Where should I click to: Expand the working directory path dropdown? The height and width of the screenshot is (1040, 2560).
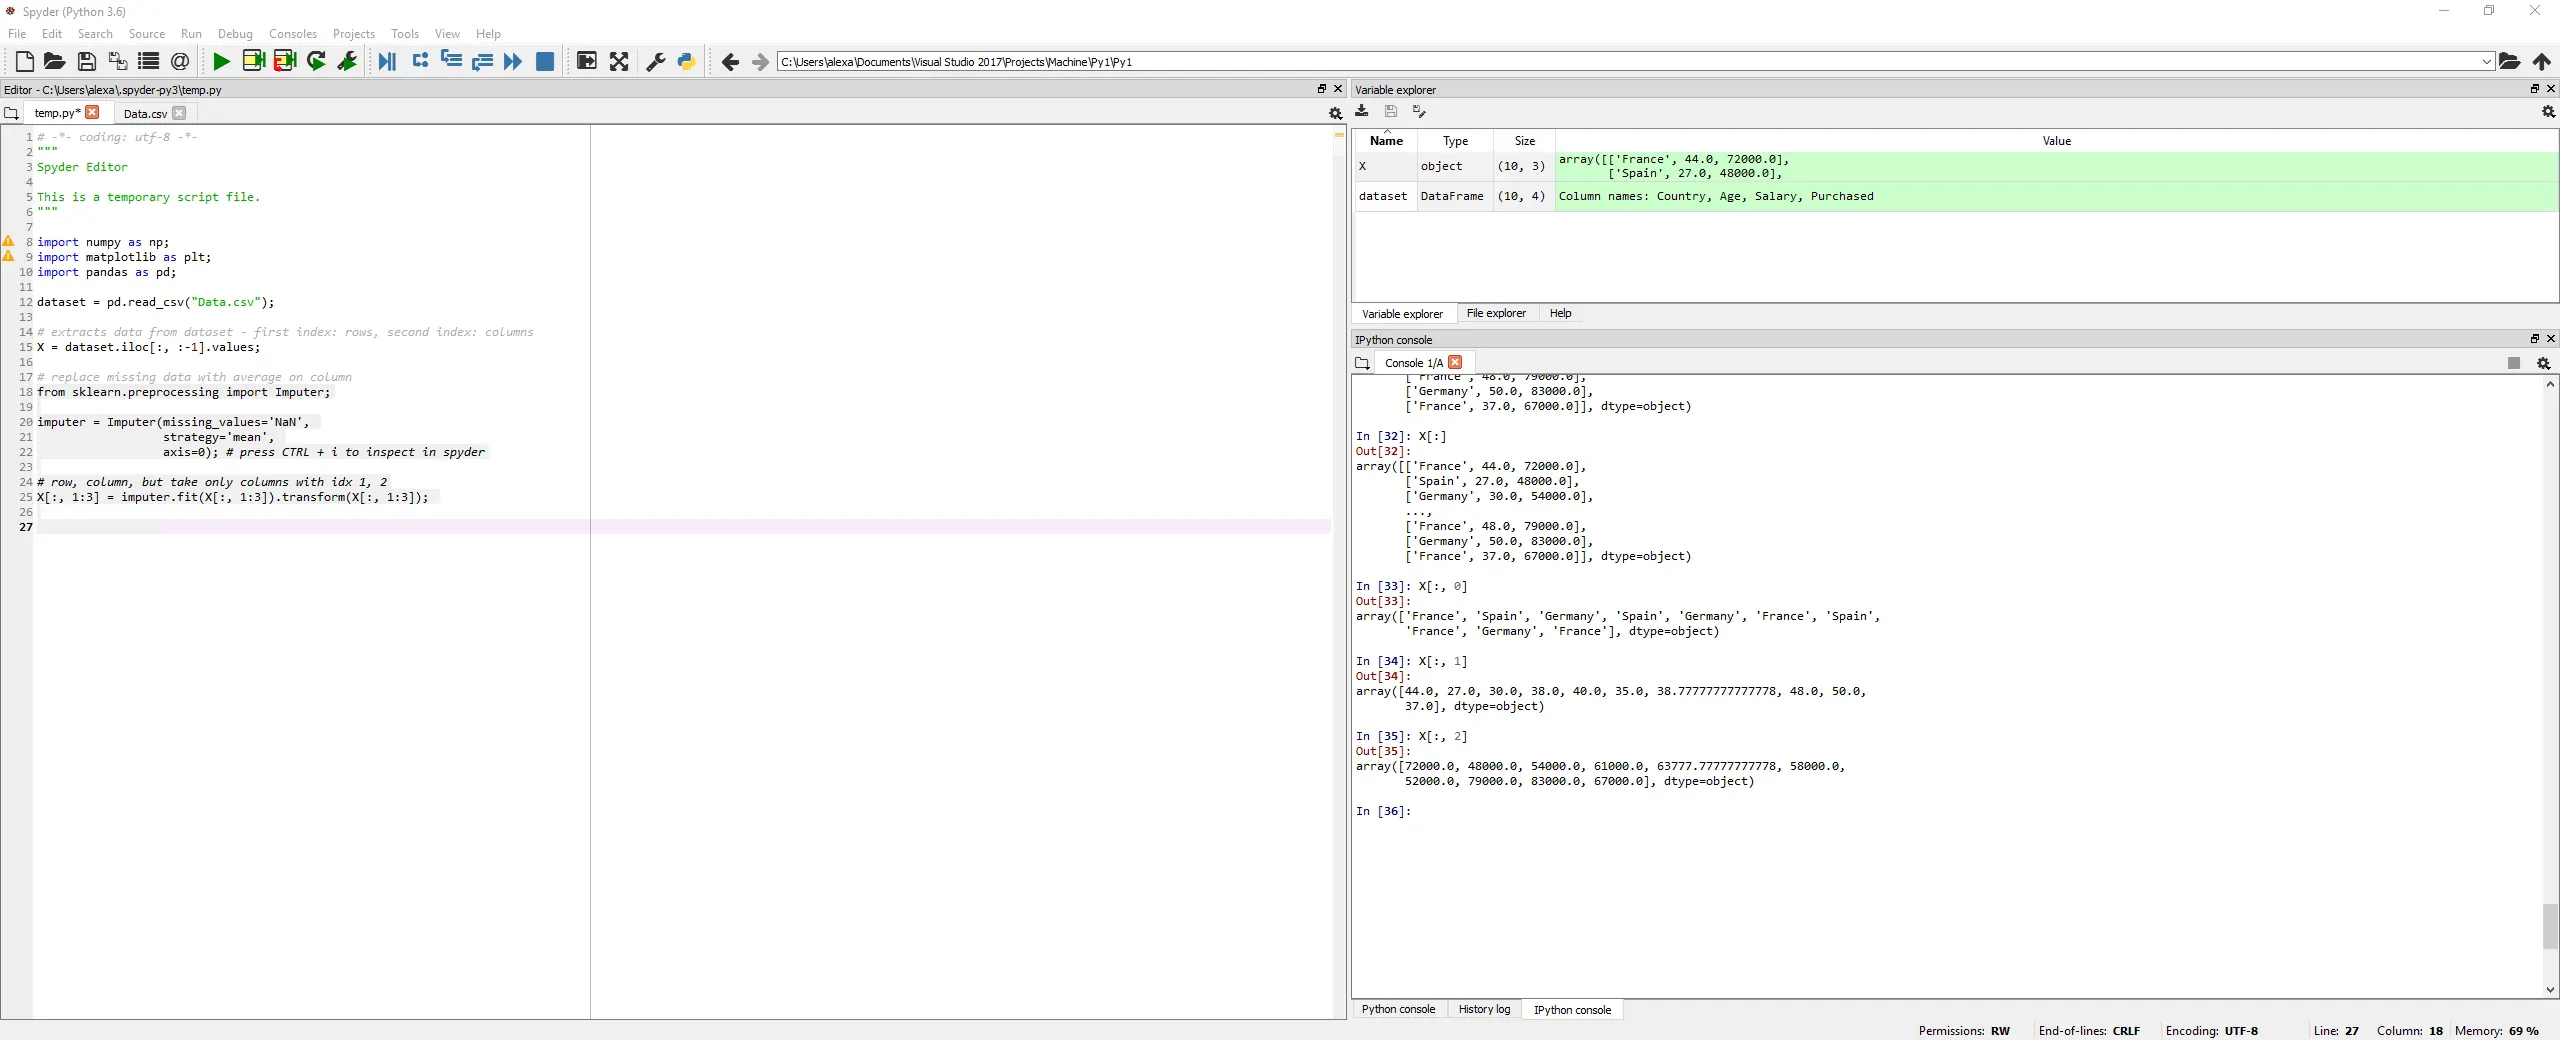2486,62
